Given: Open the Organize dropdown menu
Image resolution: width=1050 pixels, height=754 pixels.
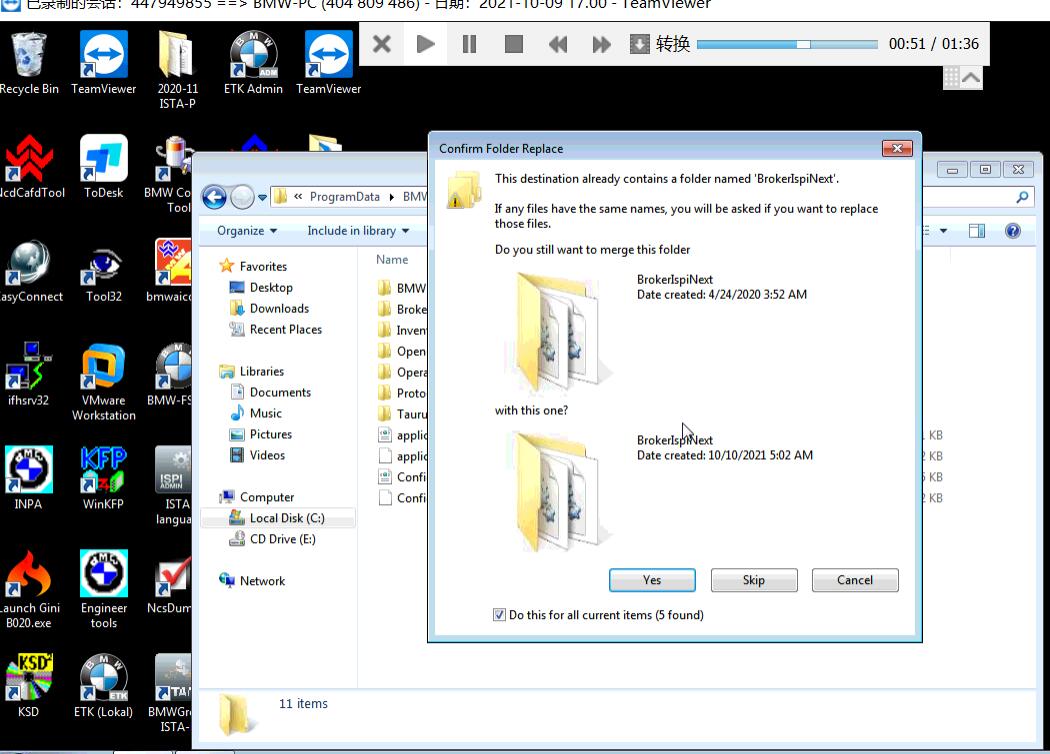Looking at the screenshot, I should coord(246,231).
